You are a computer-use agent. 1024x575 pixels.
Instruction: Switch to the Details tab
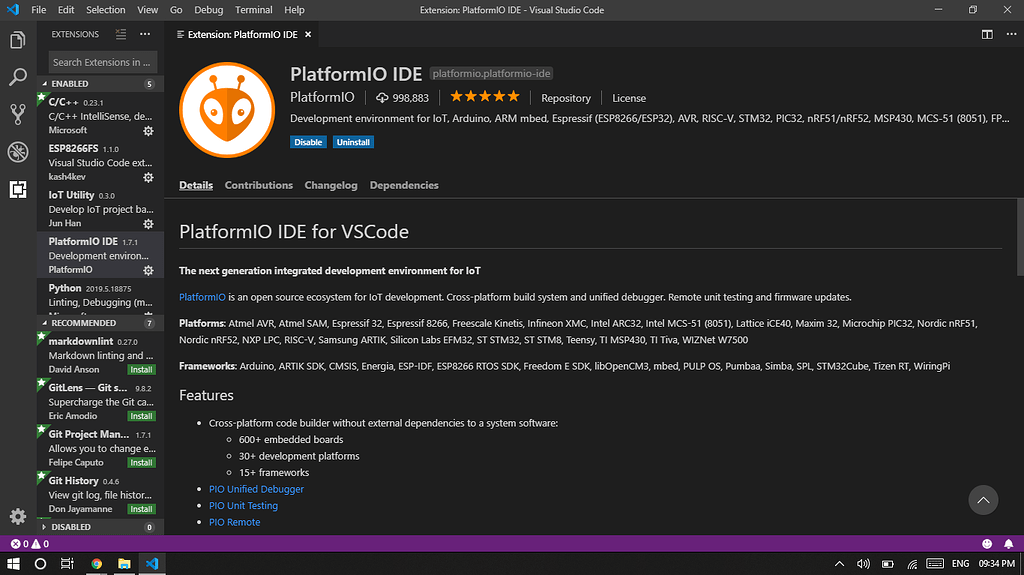[x=196, y=185]
